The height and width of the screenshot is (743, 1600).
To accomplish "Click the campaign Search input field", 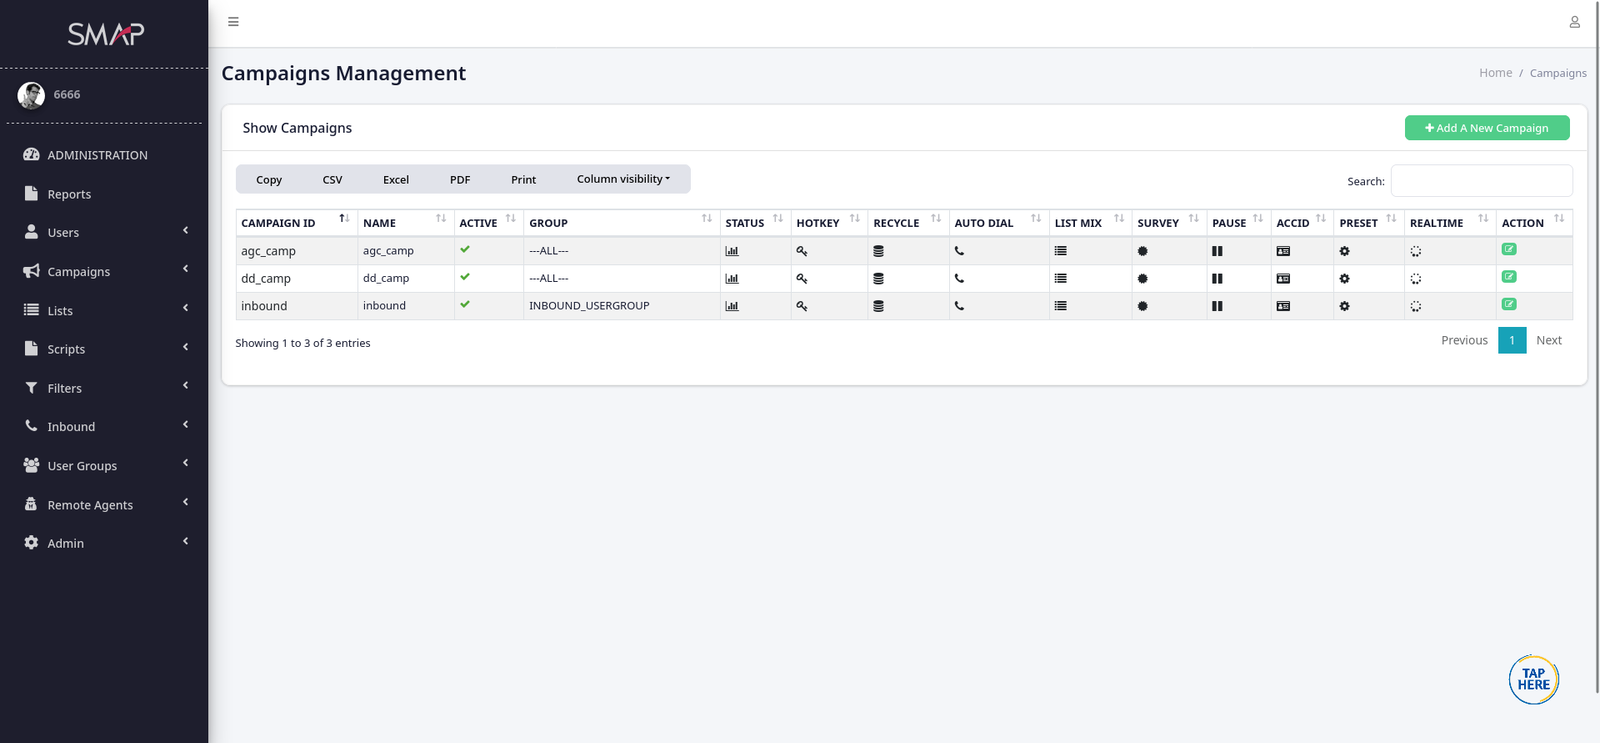I will pos(1481,181).
